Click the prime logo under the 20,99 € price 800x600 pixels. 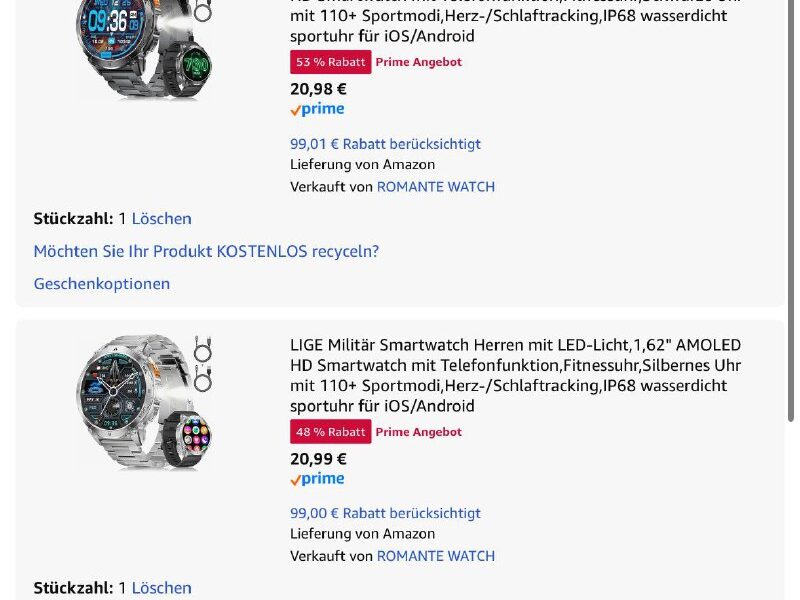[317, 480]
